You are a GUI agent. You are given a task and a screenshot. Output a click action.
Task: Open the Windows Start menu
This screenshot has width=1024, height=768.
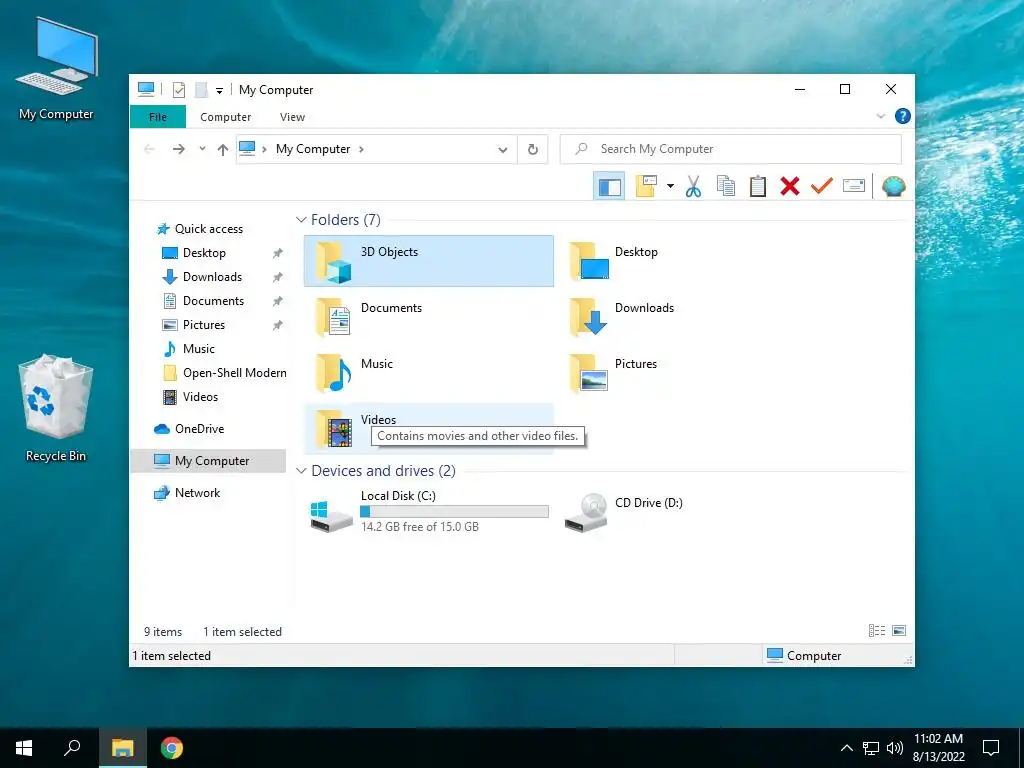24,748
